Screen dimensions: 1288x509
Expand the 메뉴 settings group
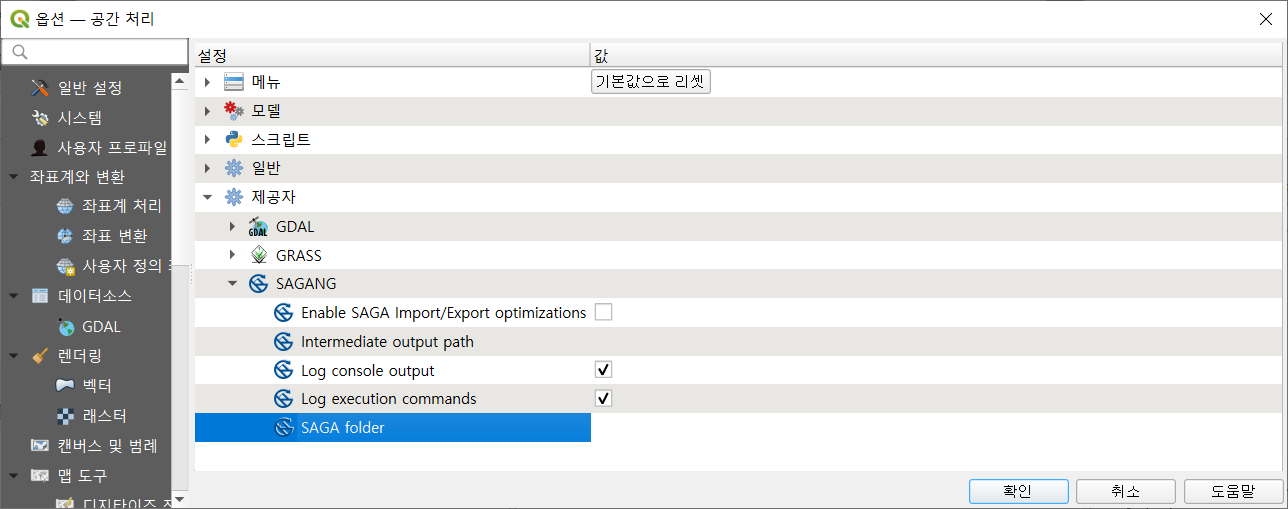(x=207, y=82)
